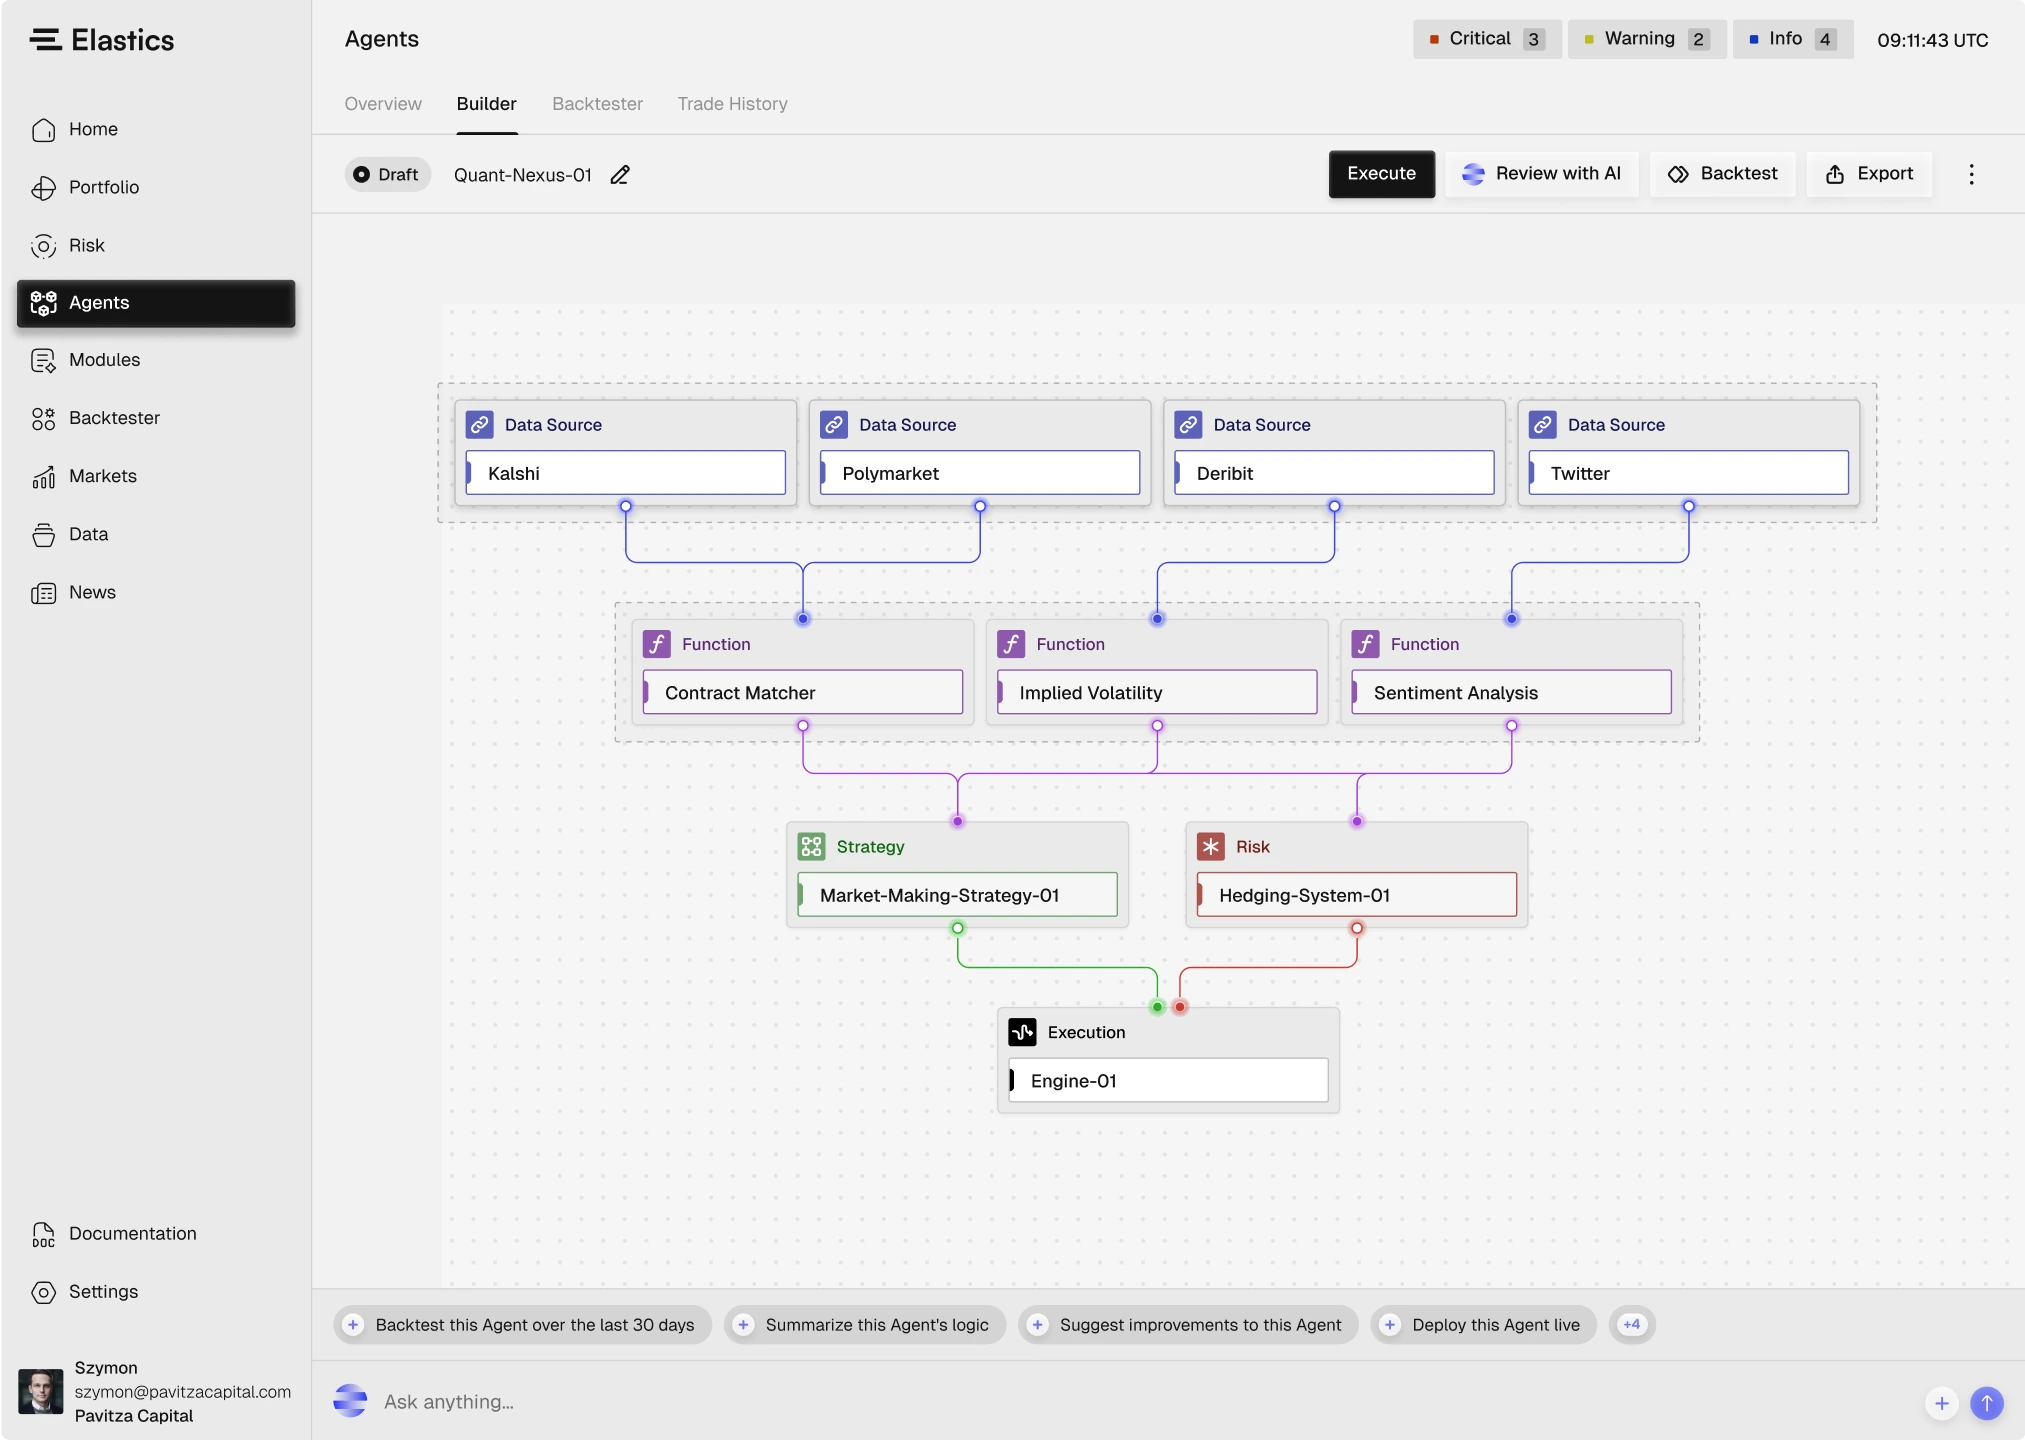Image resolution: width=2025 pixels, height=1440 pixels.
Task: Click the Draft status badge
Action: (387, 175)
